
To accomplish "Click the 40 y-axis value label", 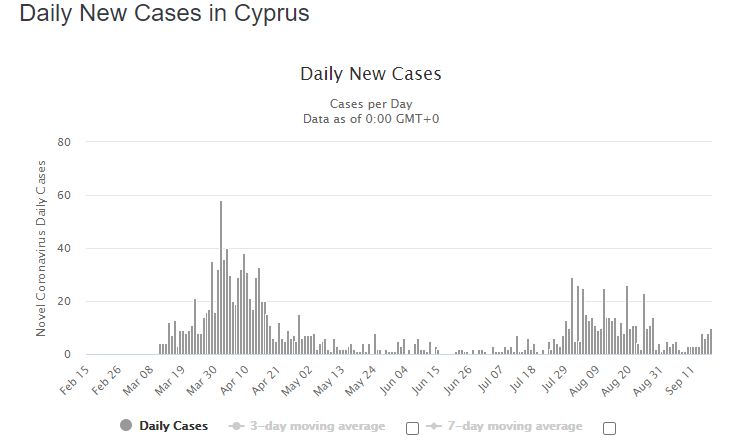I will point(65,248).
